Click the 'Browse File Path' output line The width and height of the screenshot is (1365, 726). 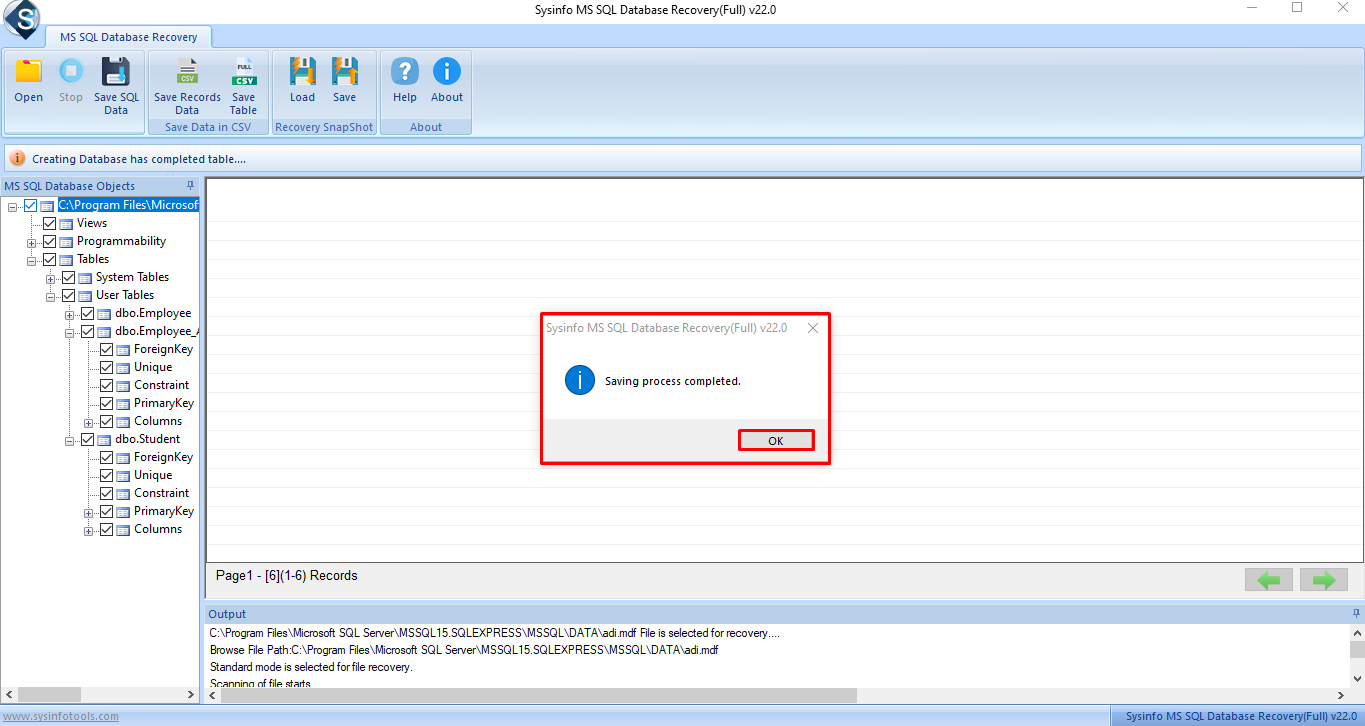click(x=464, y=650)
